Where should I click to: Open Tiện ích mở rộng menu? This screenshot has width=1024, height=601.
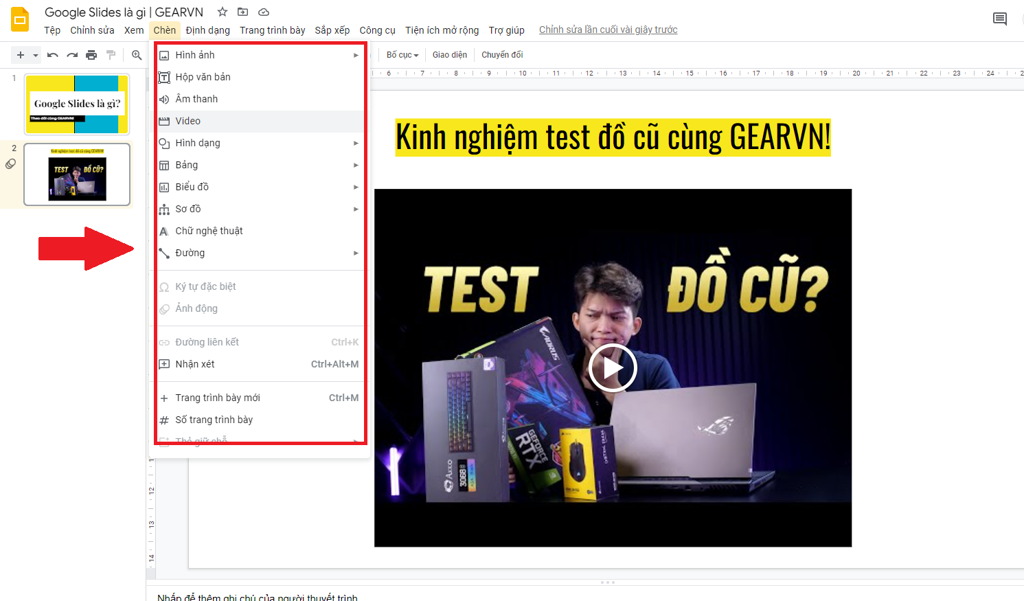point(441,30)
